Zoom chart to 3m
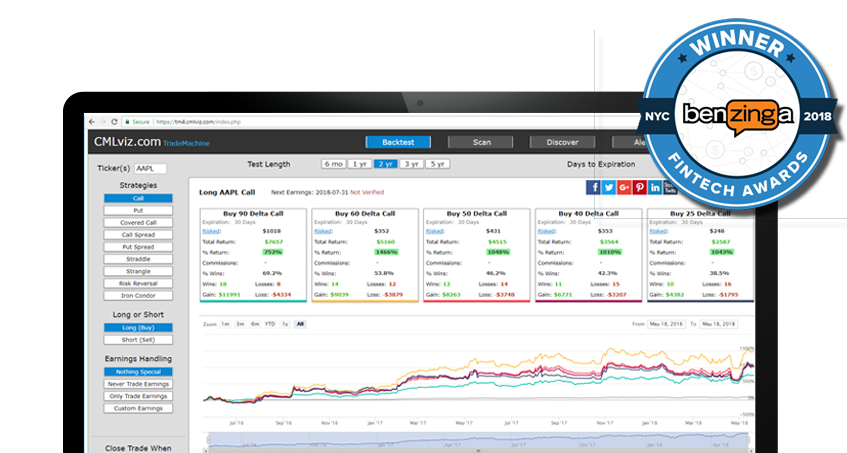The height and width of the screenshot is (453, 847). [240, 324]
